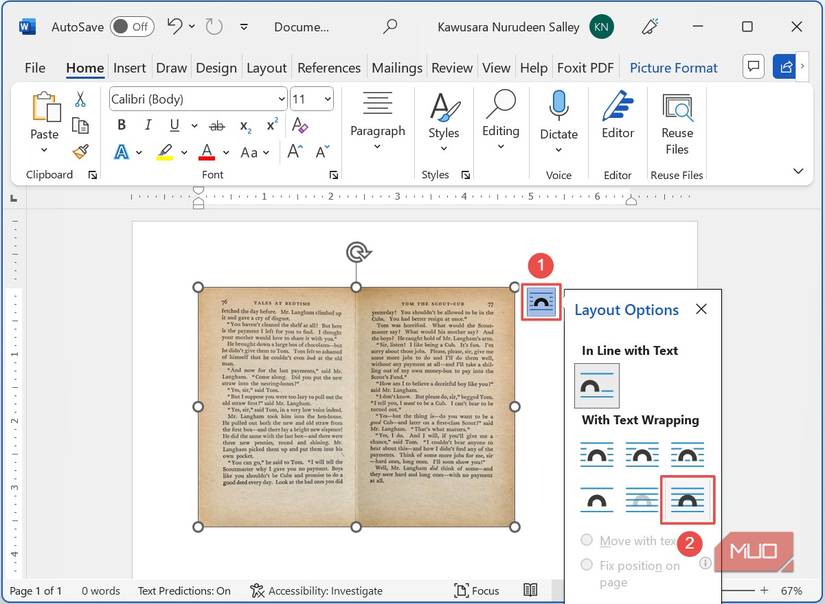Start Dictate voice typing
Viewport: 825px width, 604px height.
(558, 118)
